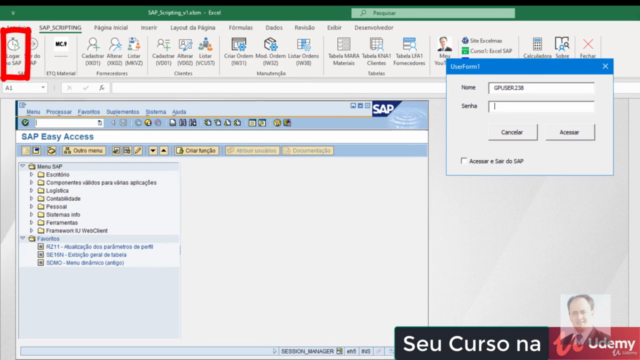Collapse the Favoritos folder

[x=22, y=238]
